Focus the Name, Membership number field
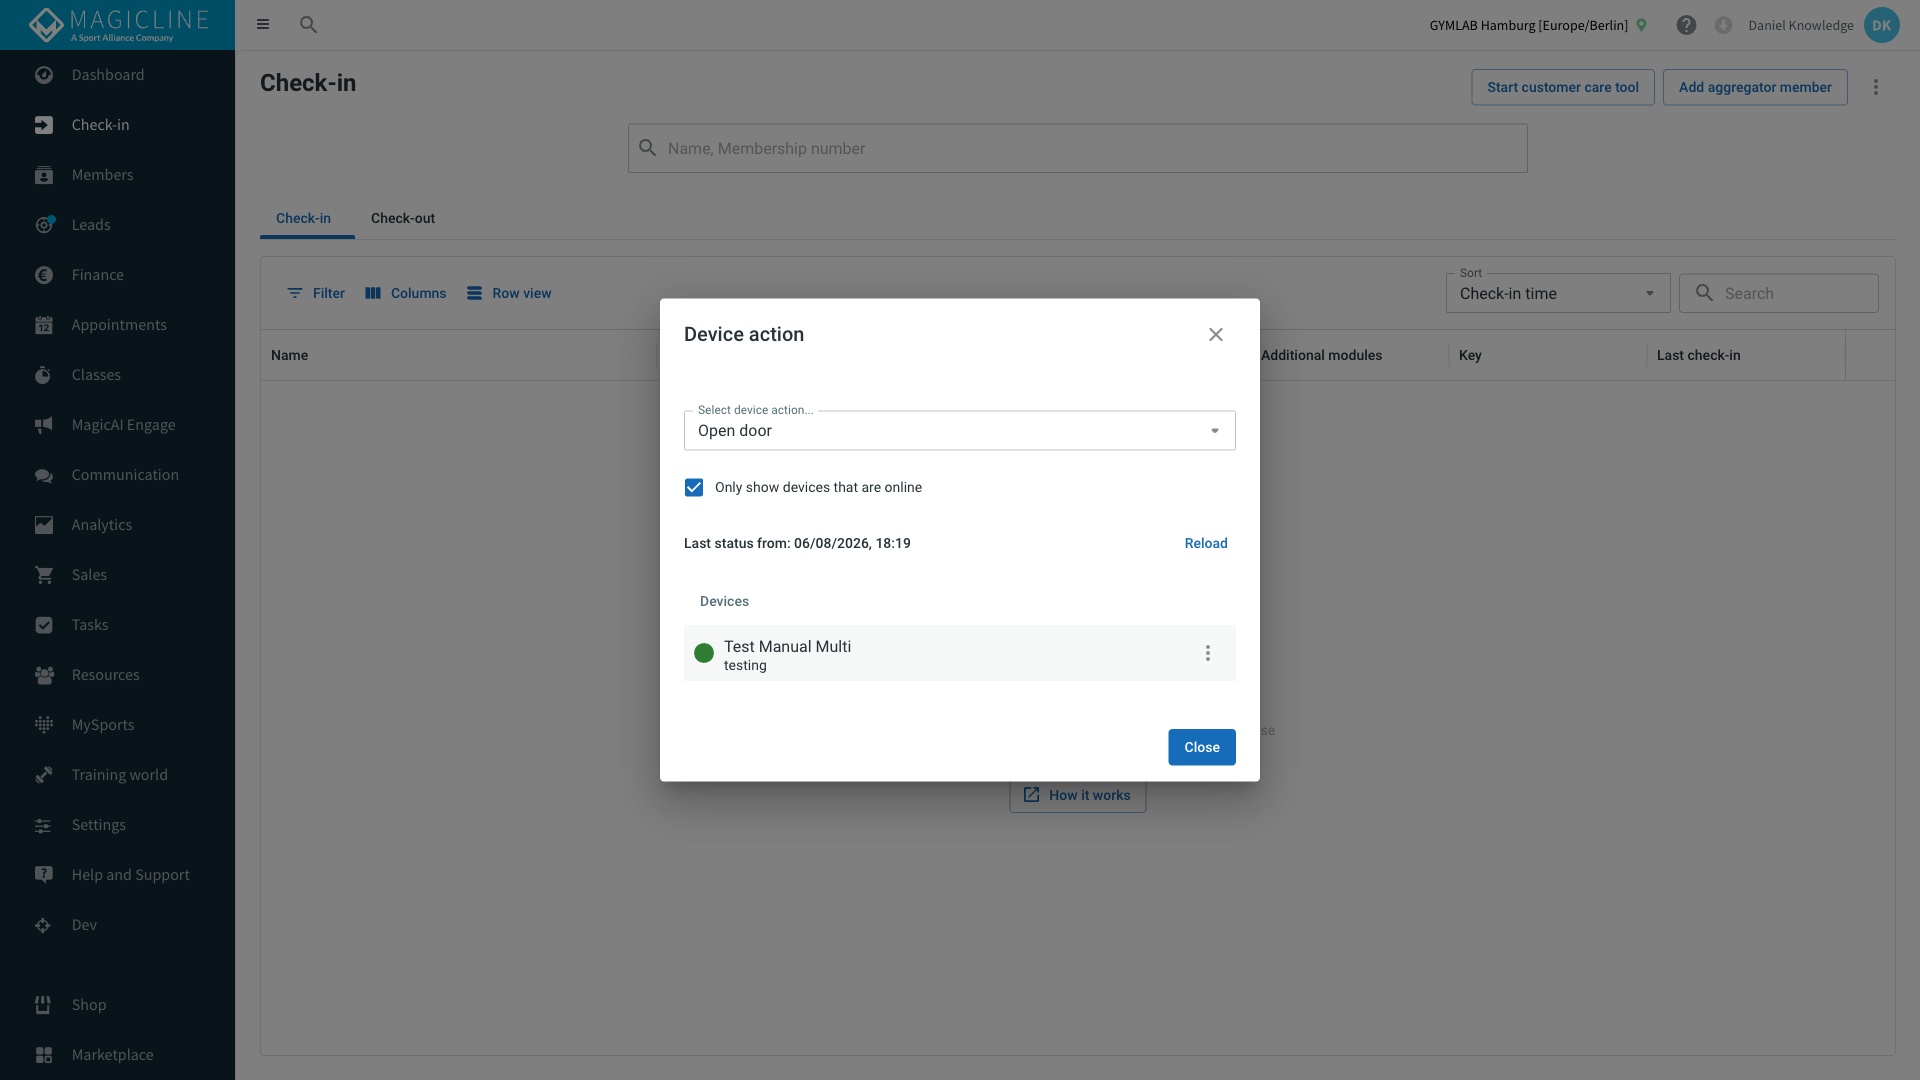This screenshot has height=1080, width=1920. pos(1078,148)
